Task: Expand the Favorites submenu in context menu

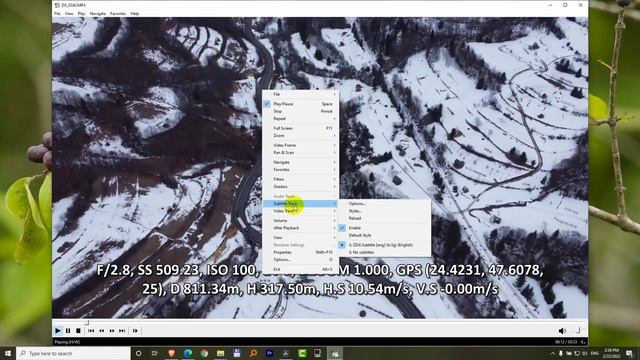Action: tap(300, 169)
